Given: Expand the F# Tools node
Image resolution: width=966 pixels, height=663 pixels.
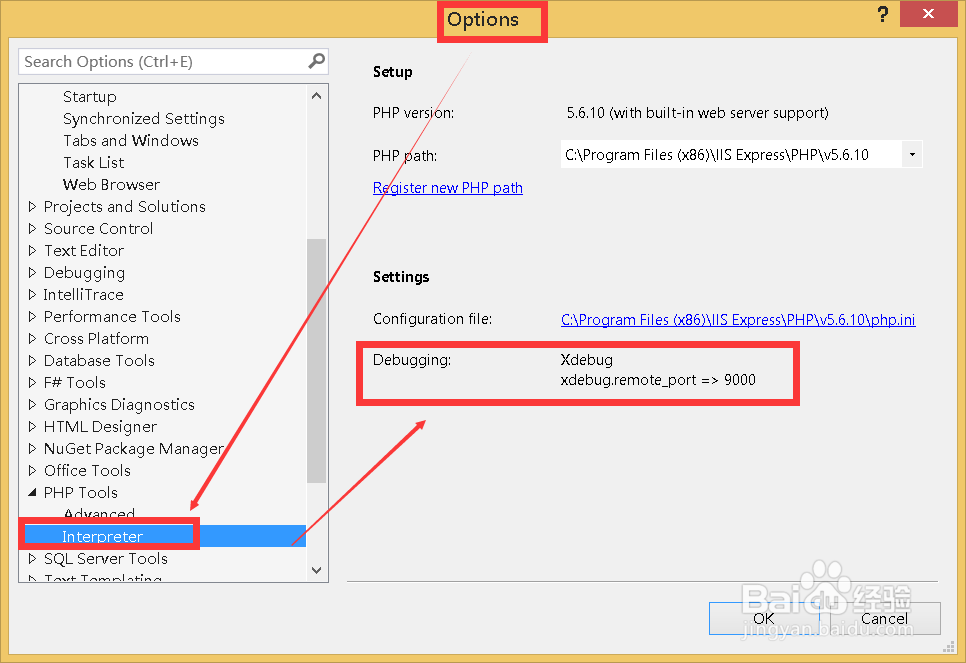Looking at the screenshot, I should tap(33, 383).
